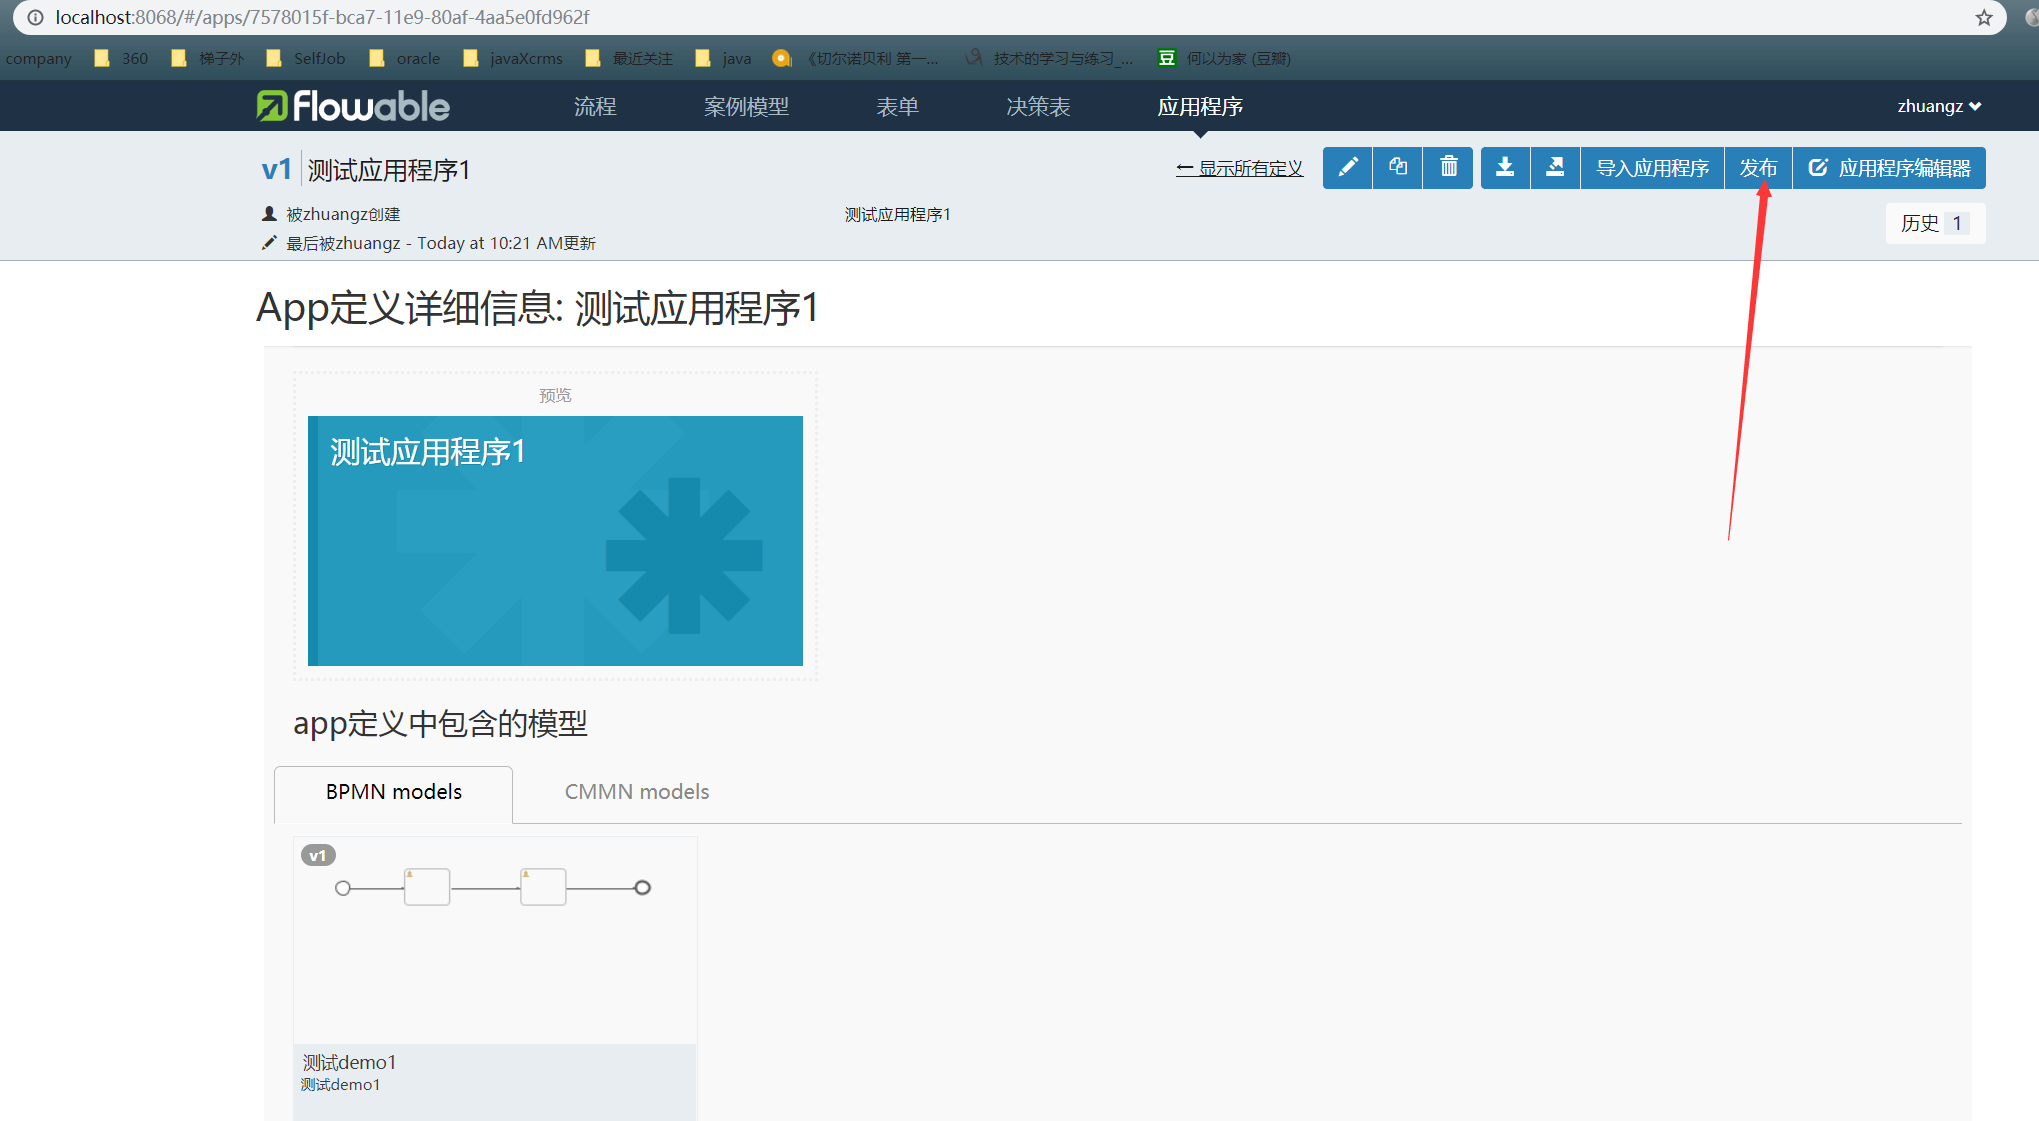2039x1121 pixels.
Task: Open the 何以为家 (豆瓣) bookmark
Action: point(1225,58)
